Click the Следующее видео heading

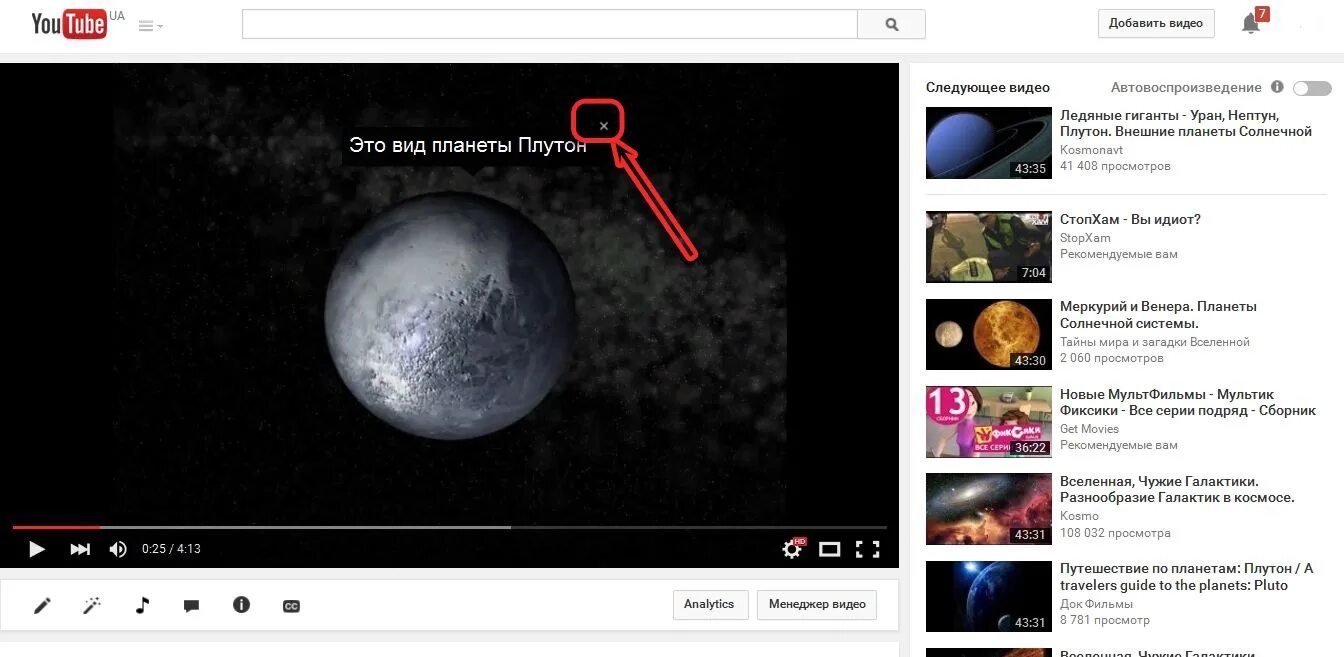pos(988,88)
